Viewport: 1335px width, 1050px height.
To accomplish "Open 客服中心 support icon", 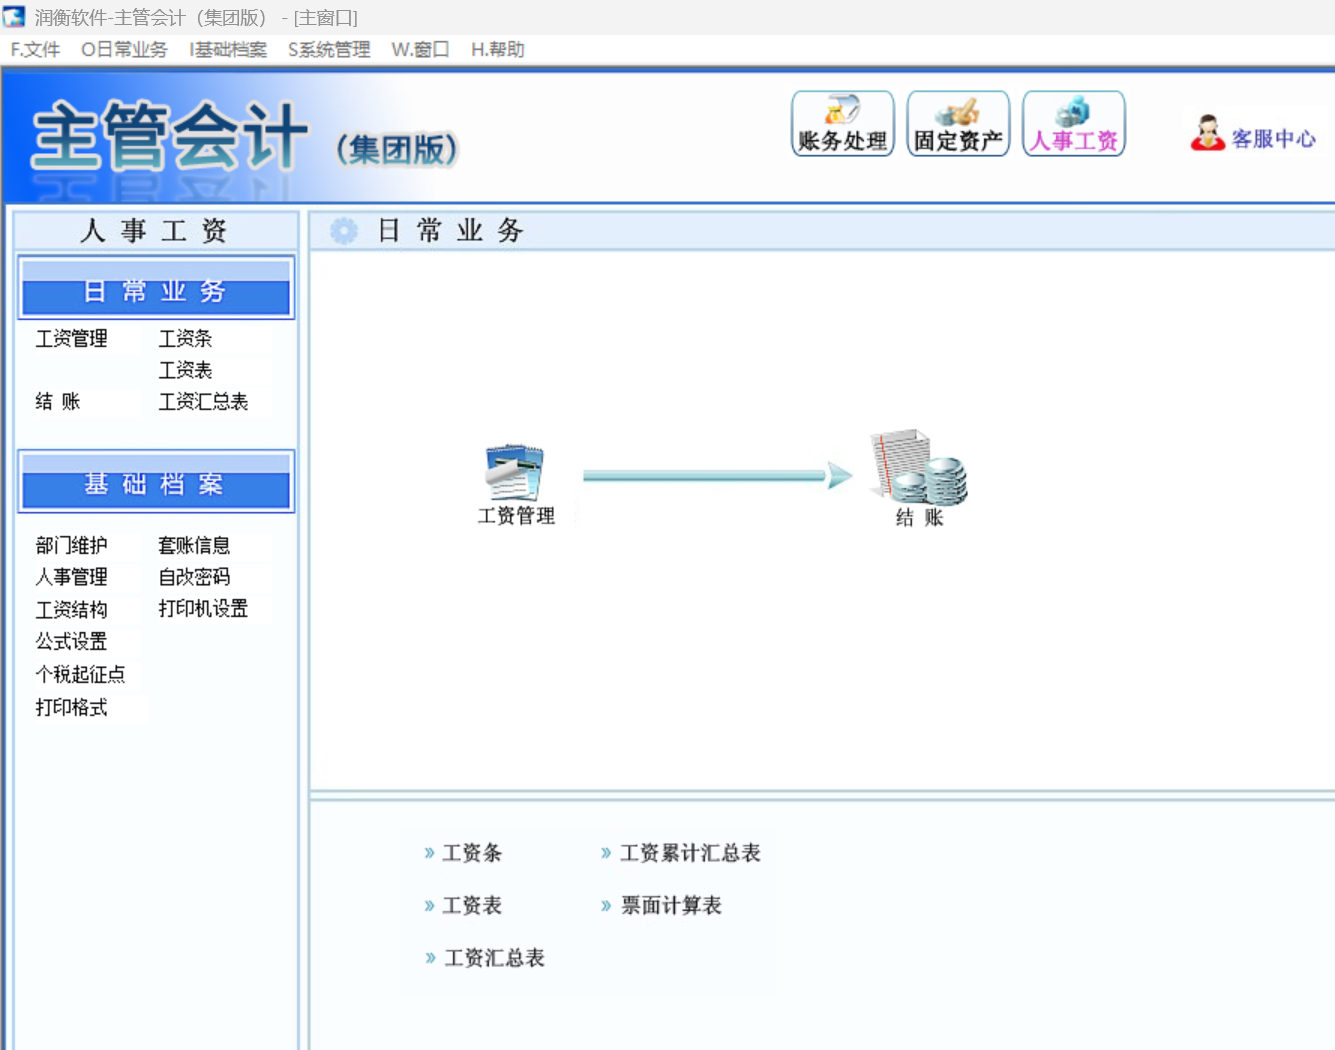I will coord(1253,135).
